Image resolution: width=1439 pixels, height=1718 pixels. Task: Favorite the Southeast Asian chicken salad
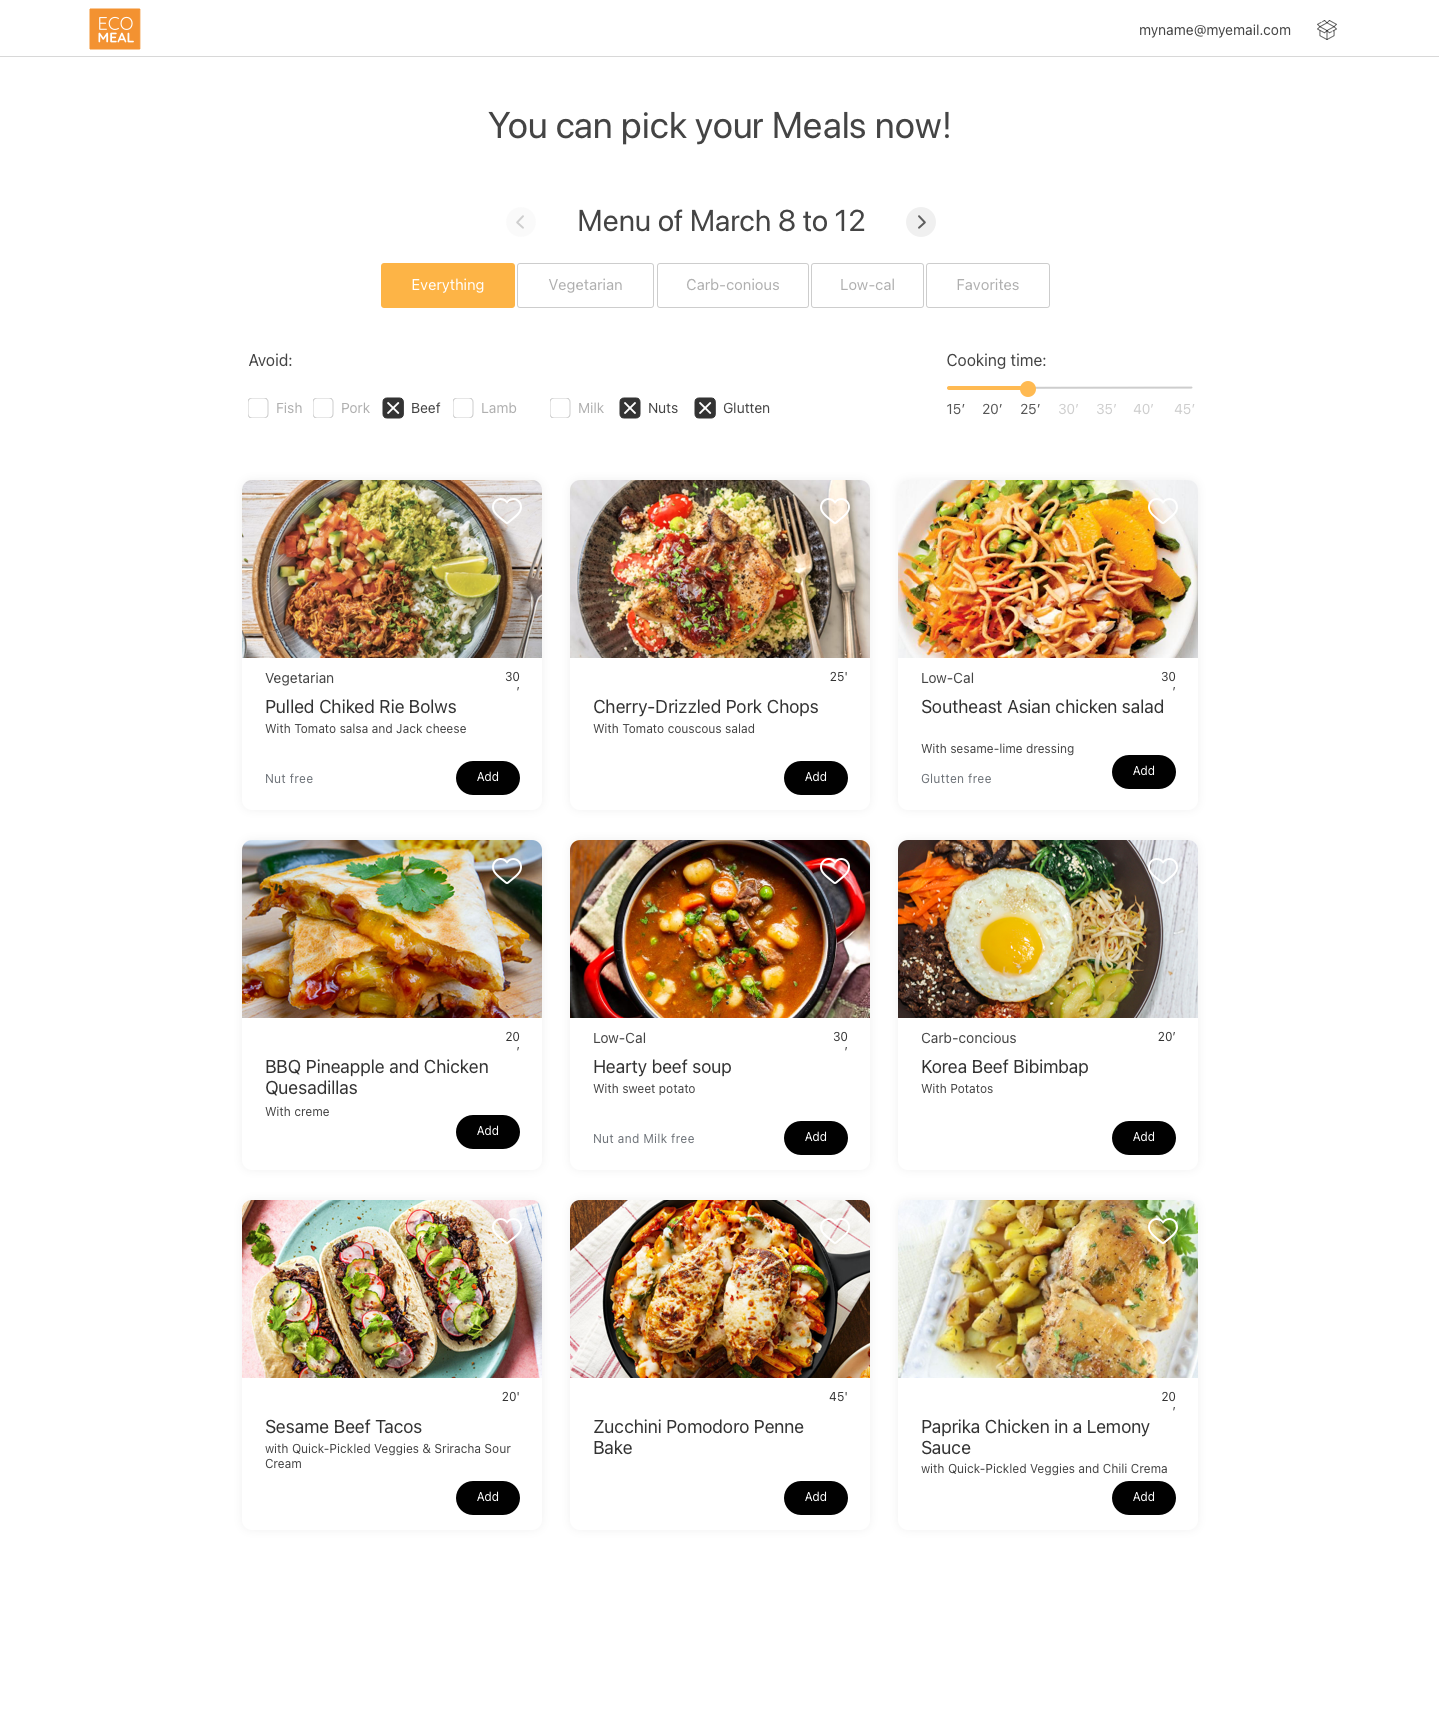tap(1163, 510)
